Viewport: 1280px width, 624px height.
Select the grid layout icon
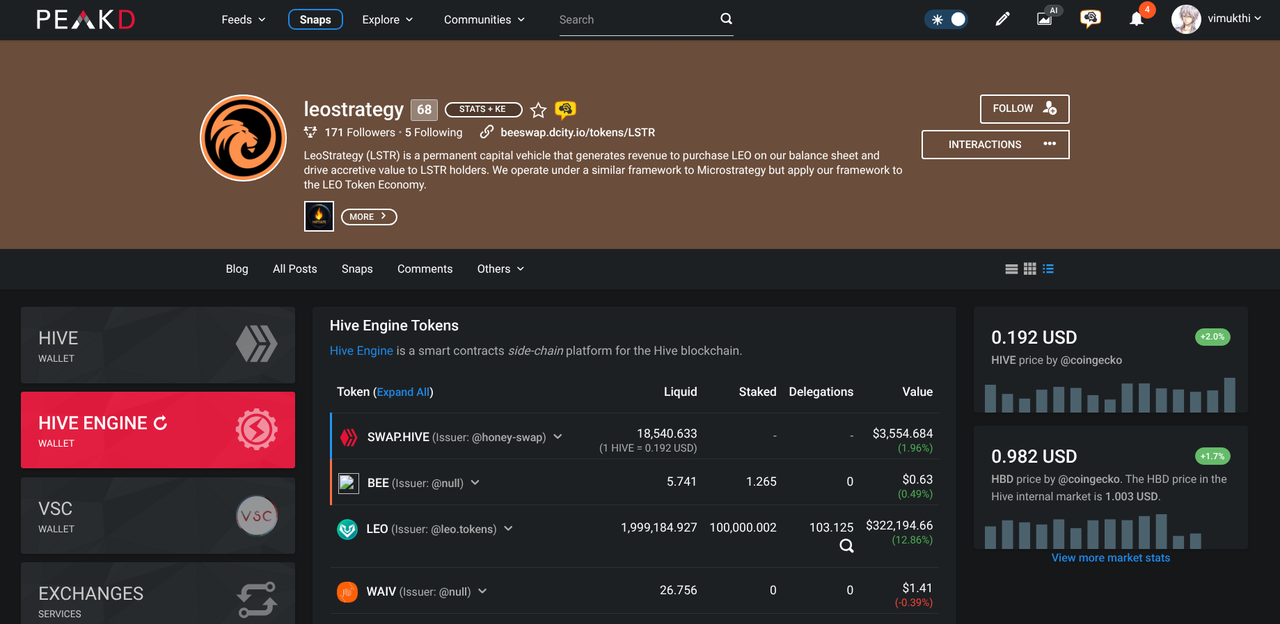tap(1030, 269)
